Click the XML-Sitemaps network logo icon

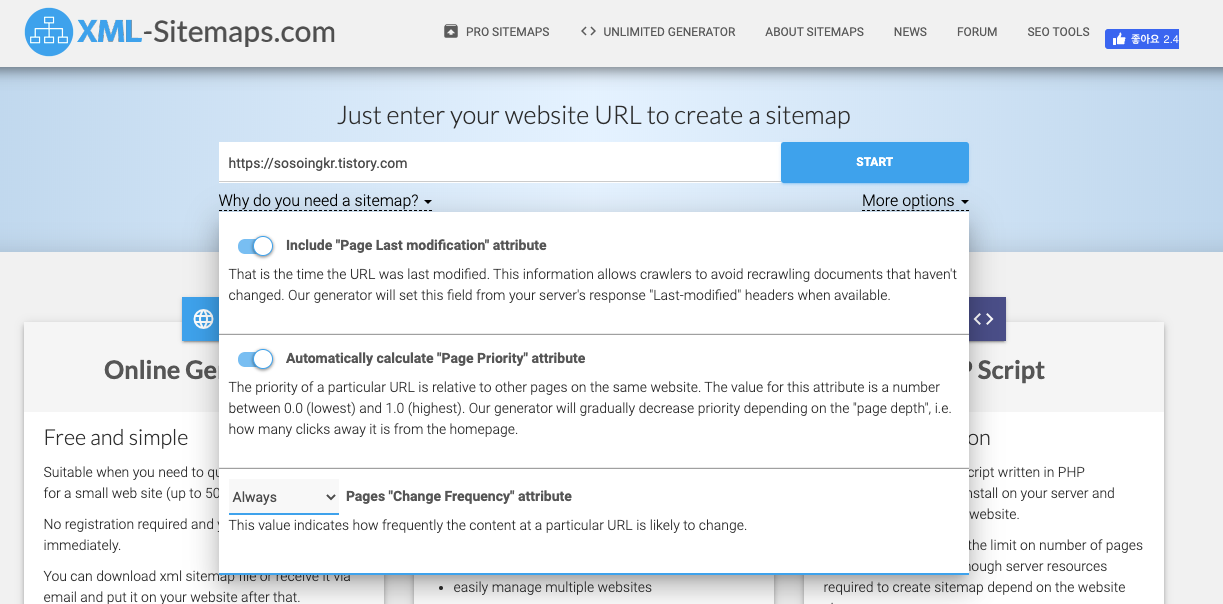coord(49,32)
